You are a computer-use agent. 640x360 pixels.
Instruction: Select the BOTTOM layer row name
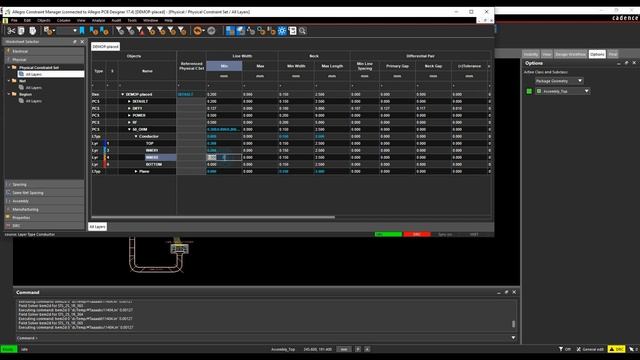154,164
